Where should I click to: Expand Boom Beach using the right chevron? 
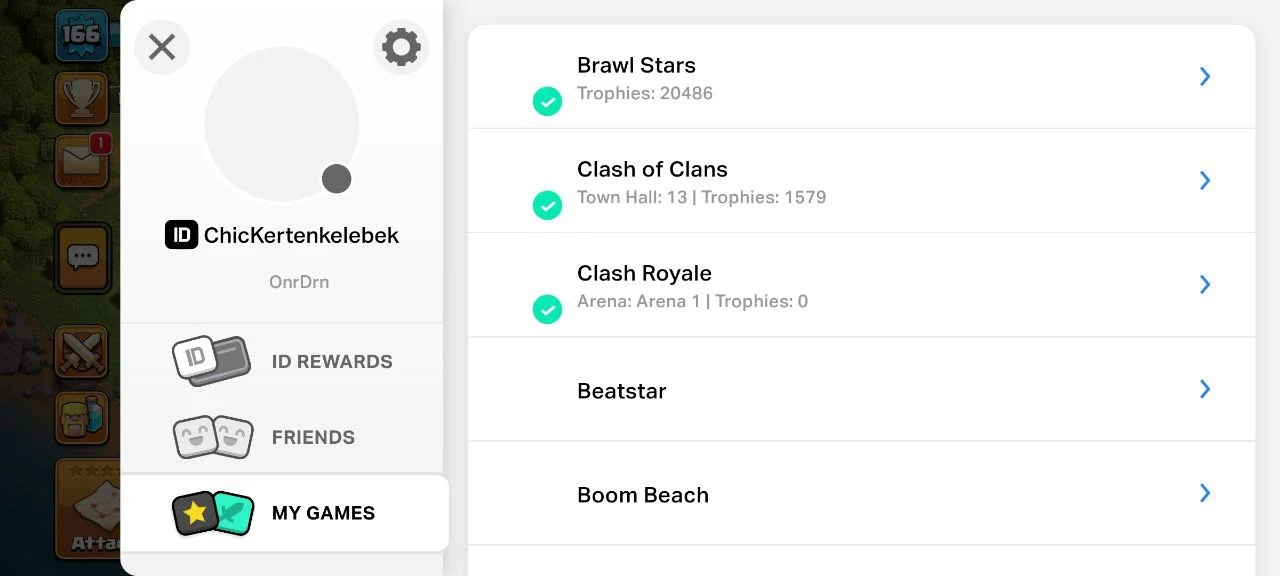tap(1205, 492)
